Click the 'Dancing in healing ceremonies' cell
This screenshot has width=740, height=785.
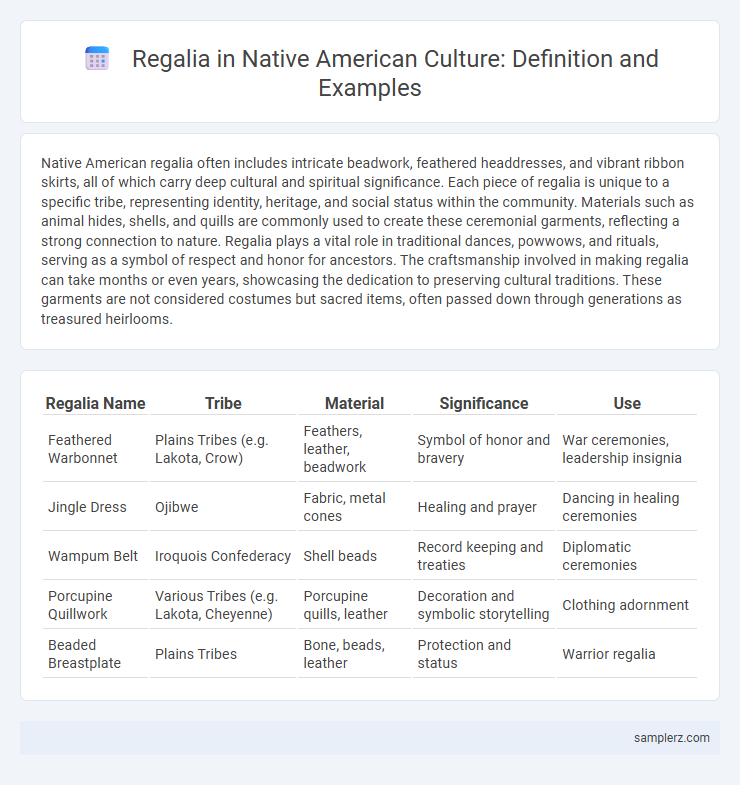[627, 507]
